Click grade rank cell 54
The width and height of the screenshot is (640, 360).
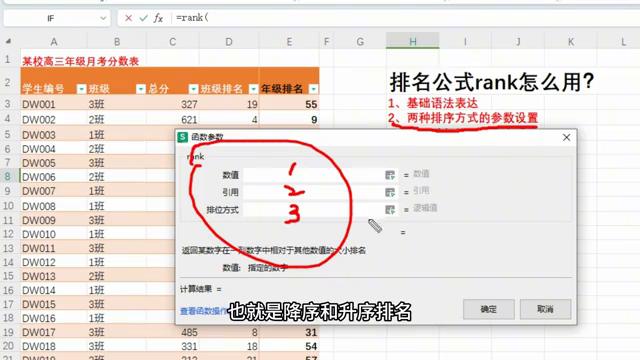[289, 346]
